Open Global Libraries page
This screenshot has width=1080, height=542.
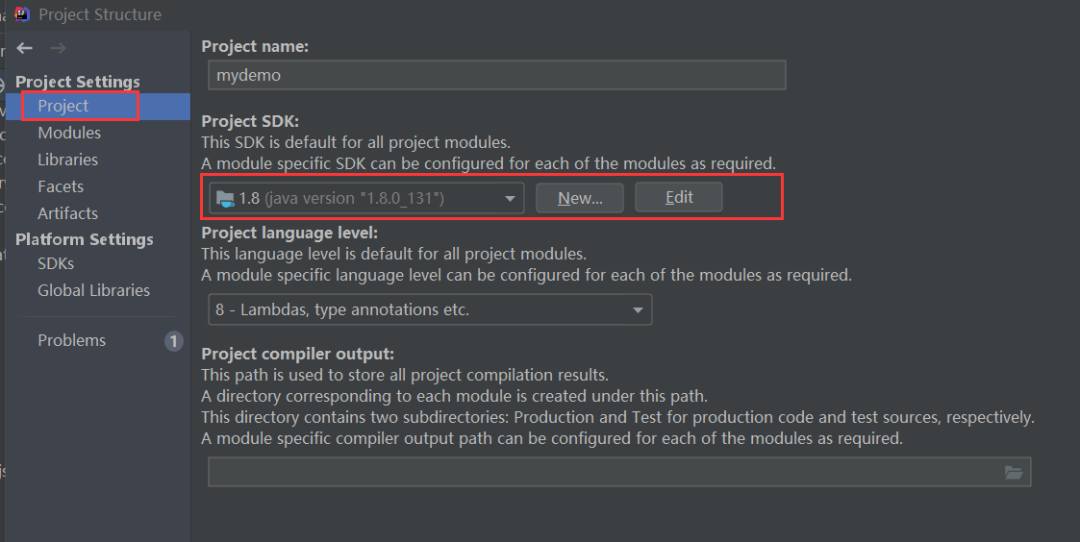click(94, 291)
